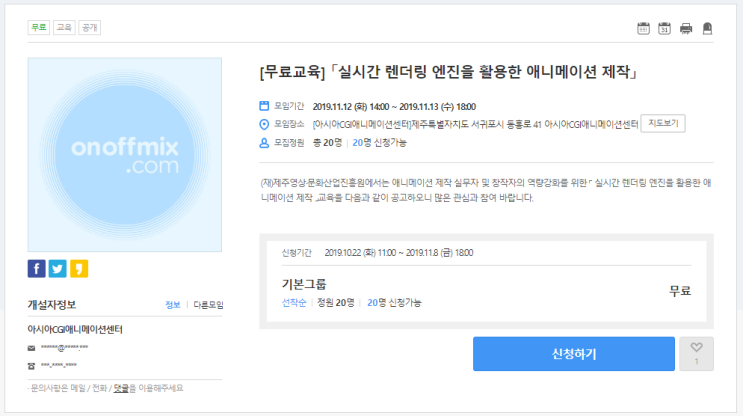Share the event on Facebook

coord(36,269)
